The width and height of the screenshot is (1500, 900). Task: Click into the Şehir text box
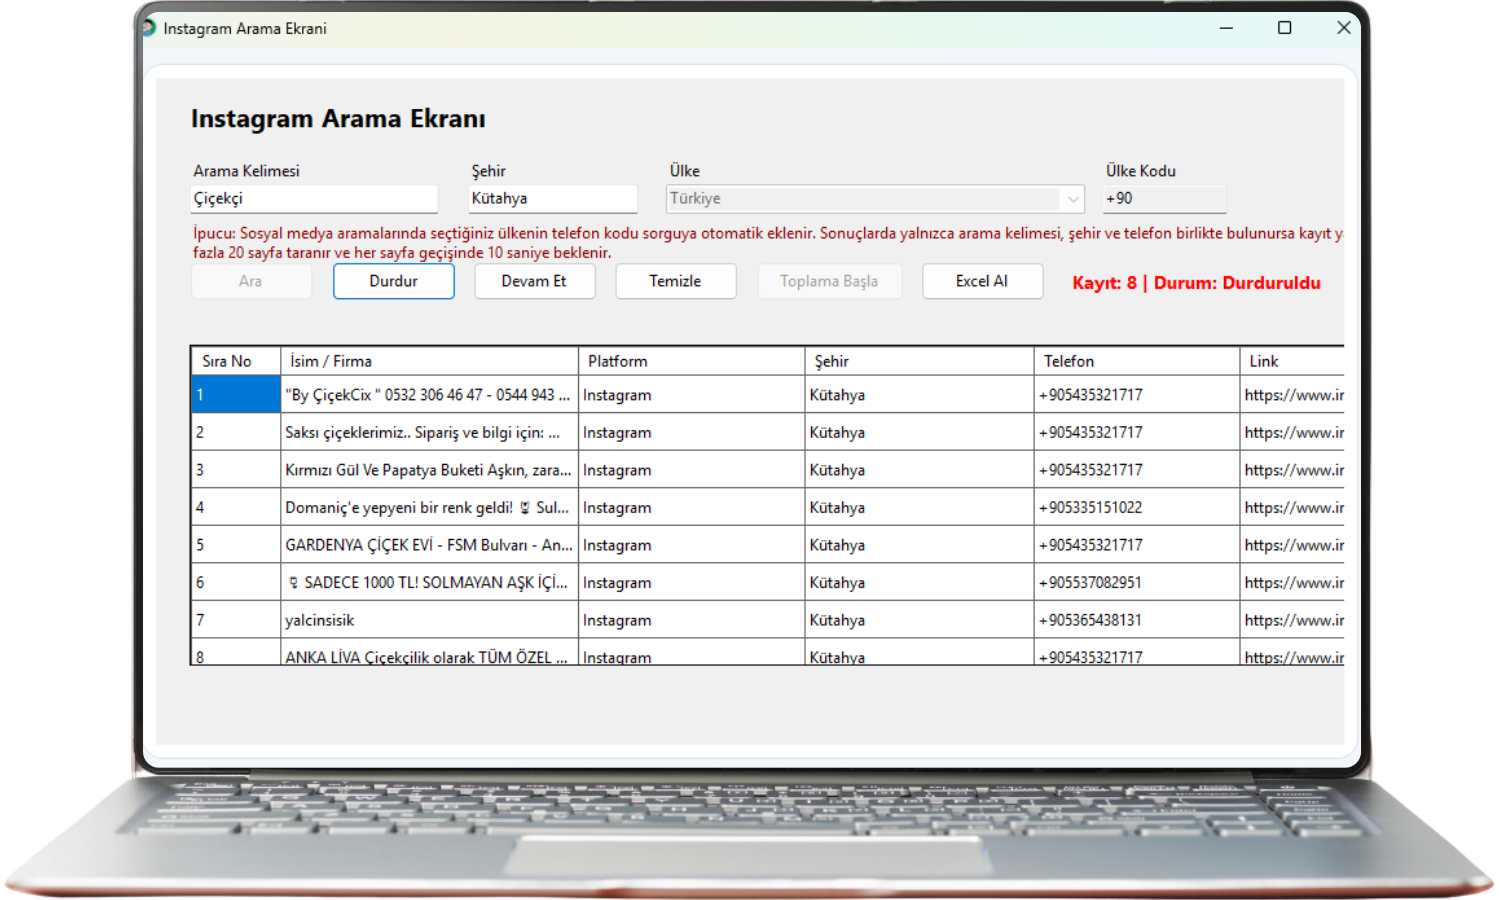coord(552,199)
